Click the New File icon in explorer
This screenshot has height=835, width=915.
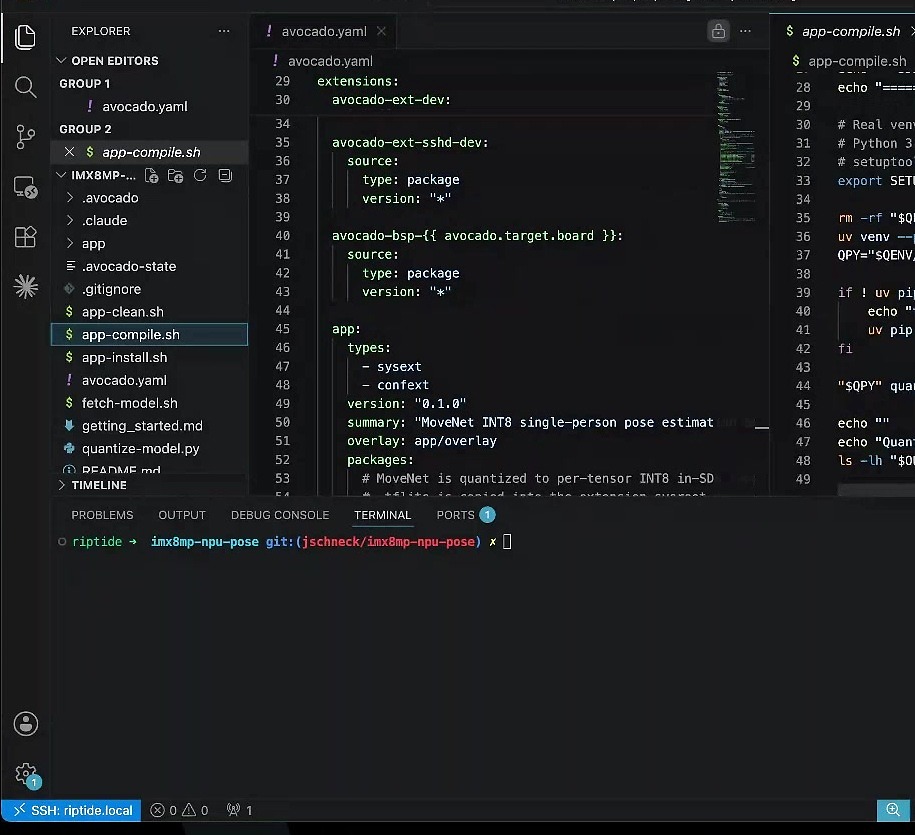tap(151, 176)
